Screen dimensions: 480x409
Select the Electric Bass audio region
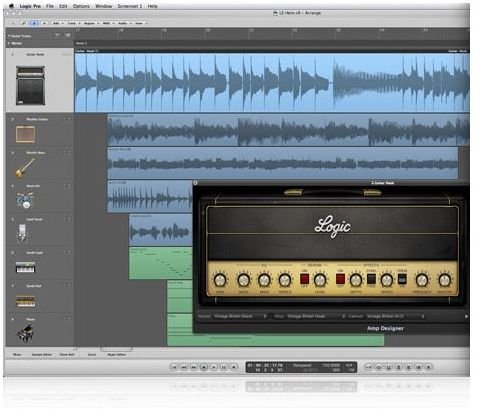click(x=283, y=163)
